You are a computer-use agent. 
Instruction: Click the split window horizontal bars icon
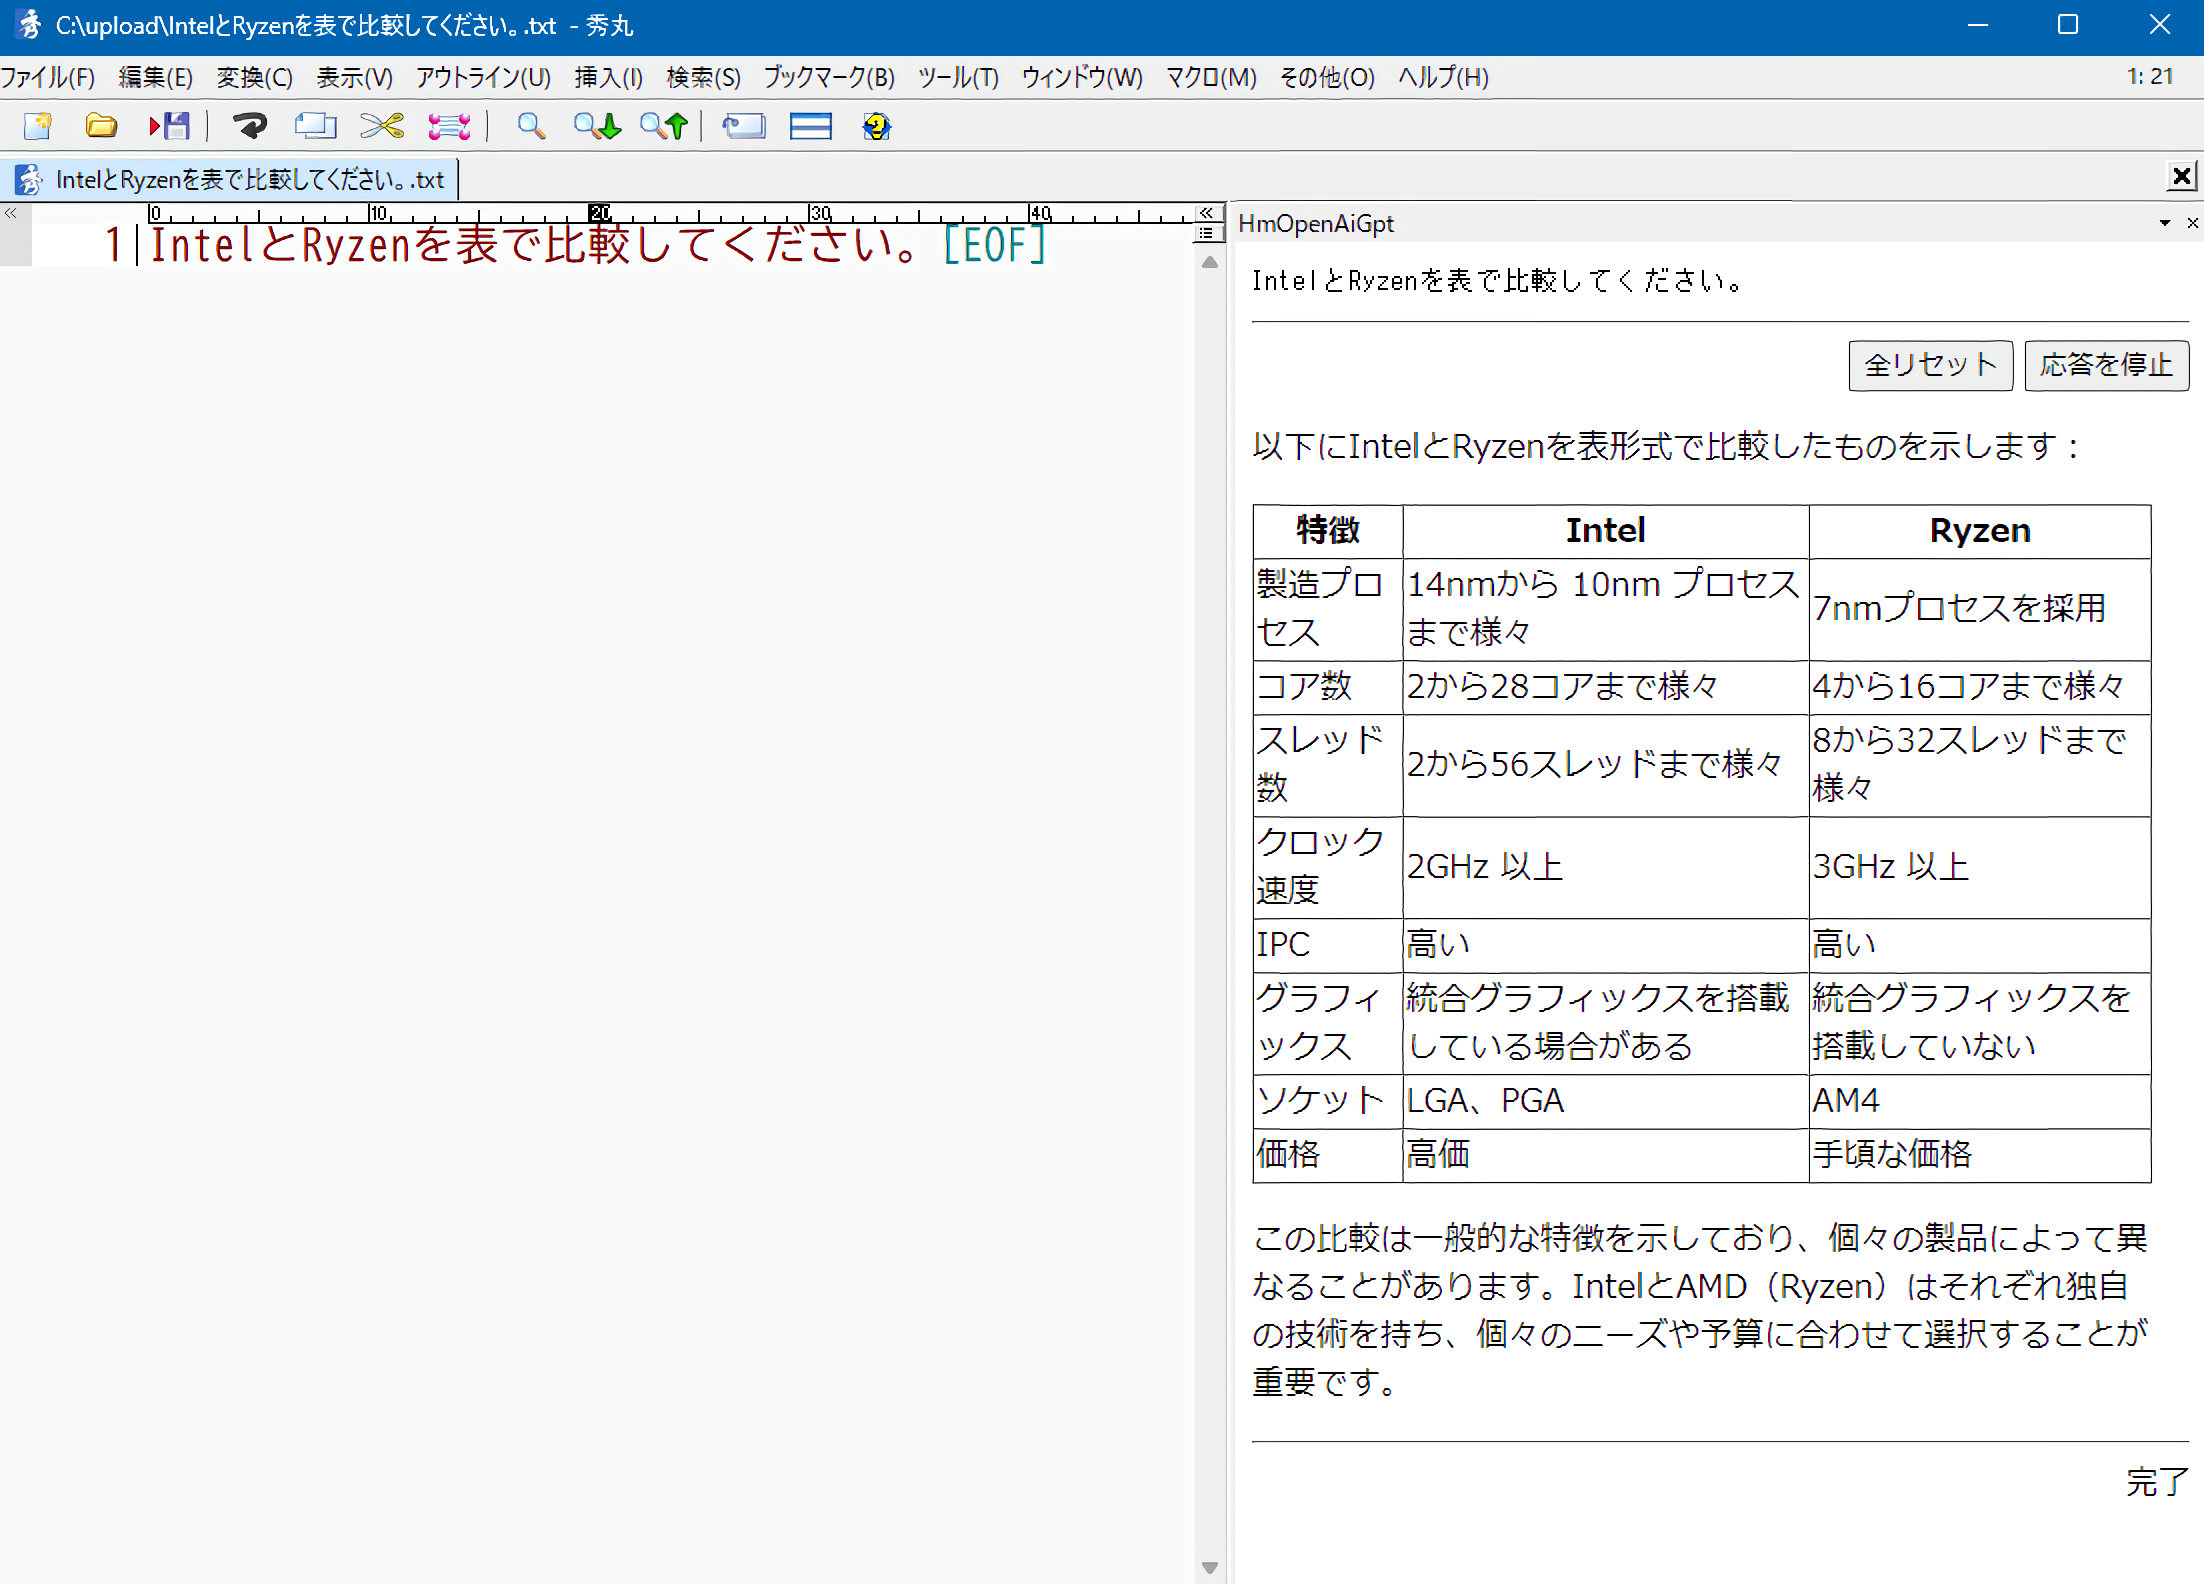point(810,126)
